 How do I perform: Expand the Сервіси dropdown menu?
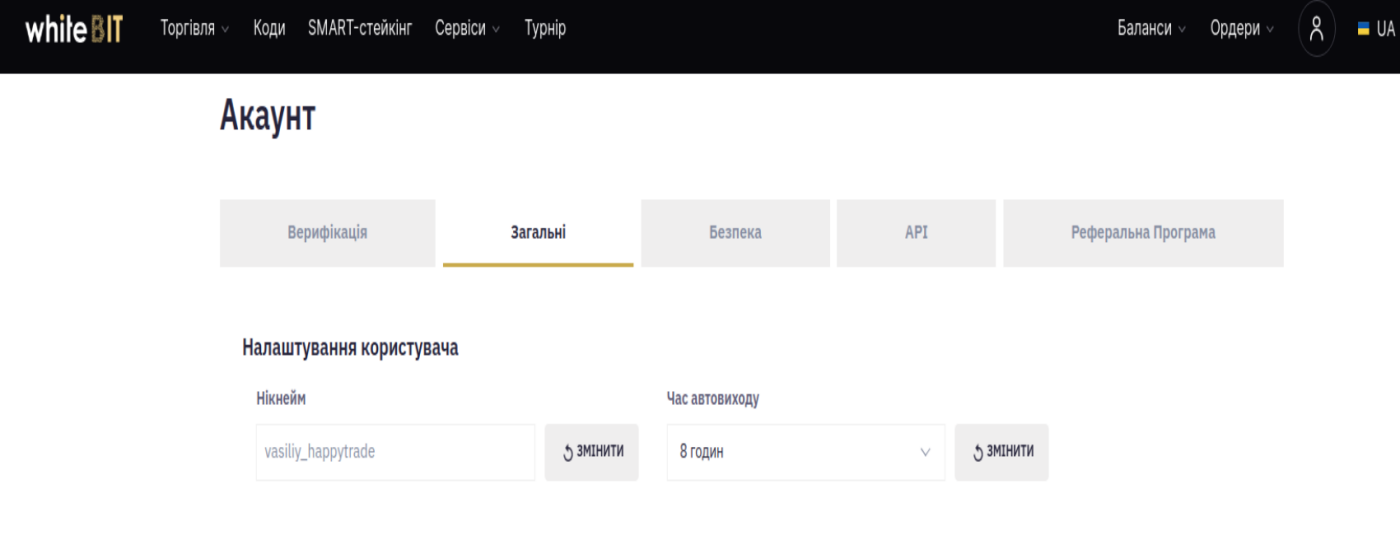468,29
